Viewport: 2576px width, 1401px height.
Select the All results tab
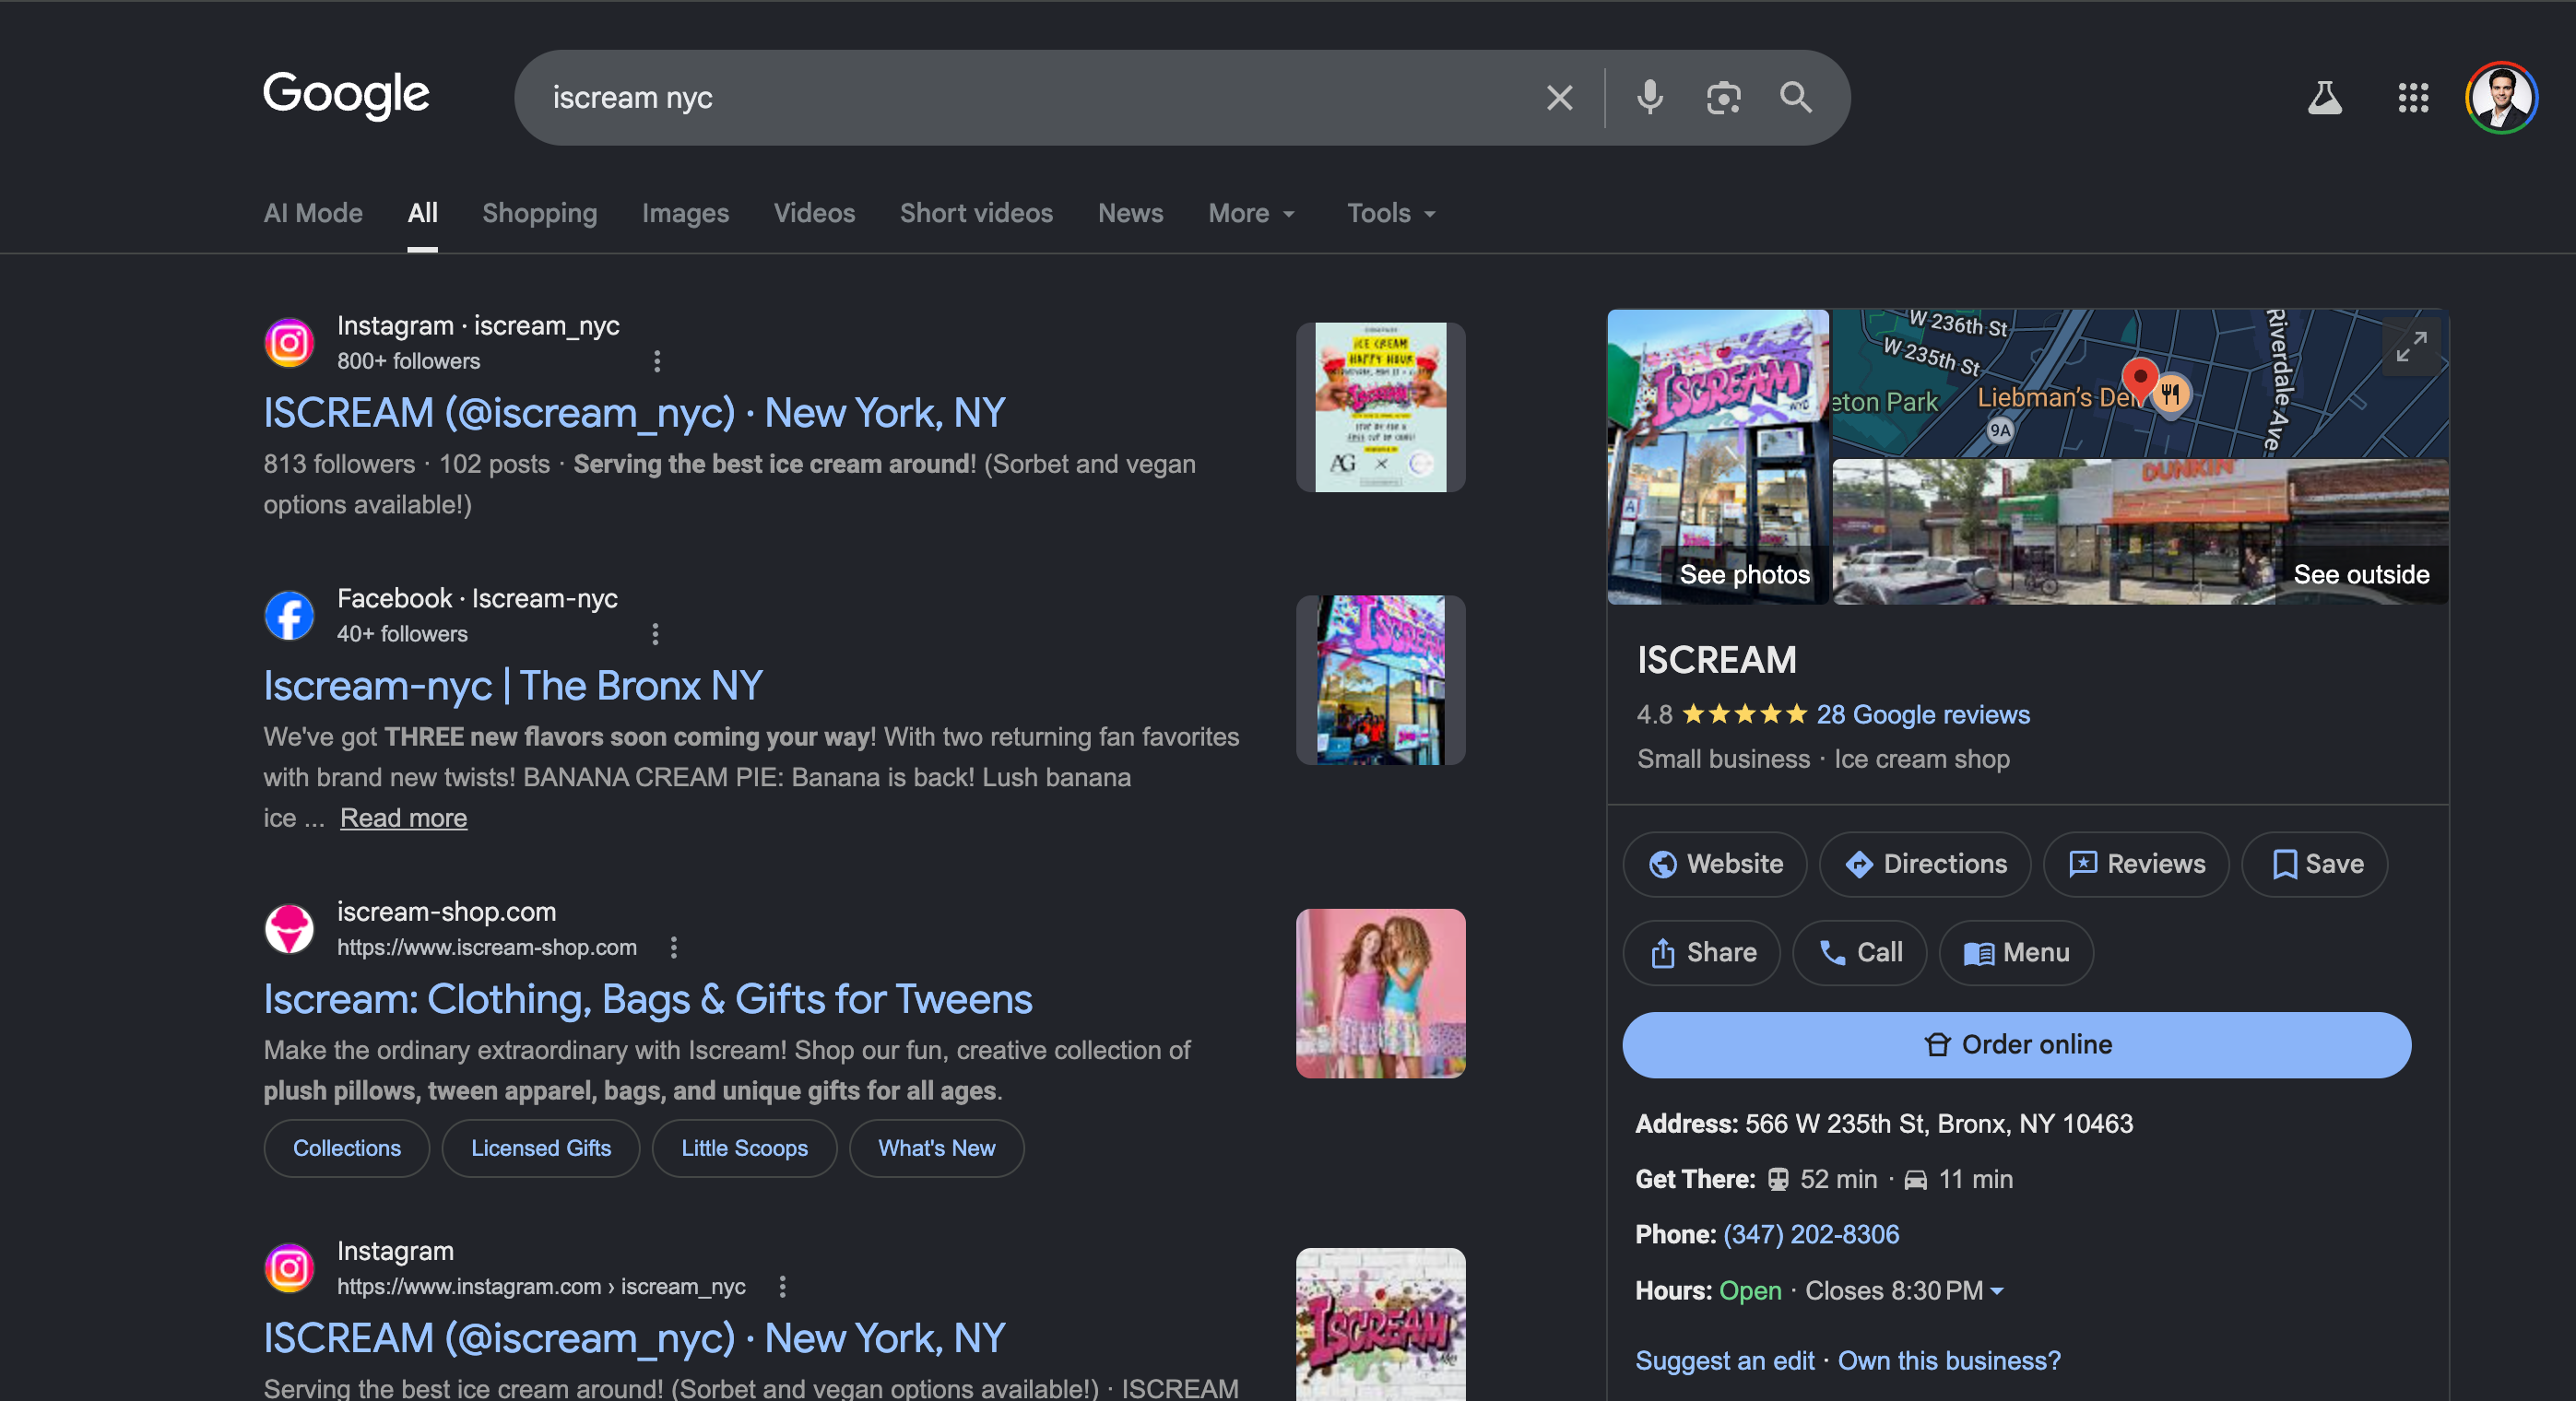tap(422, 213)
